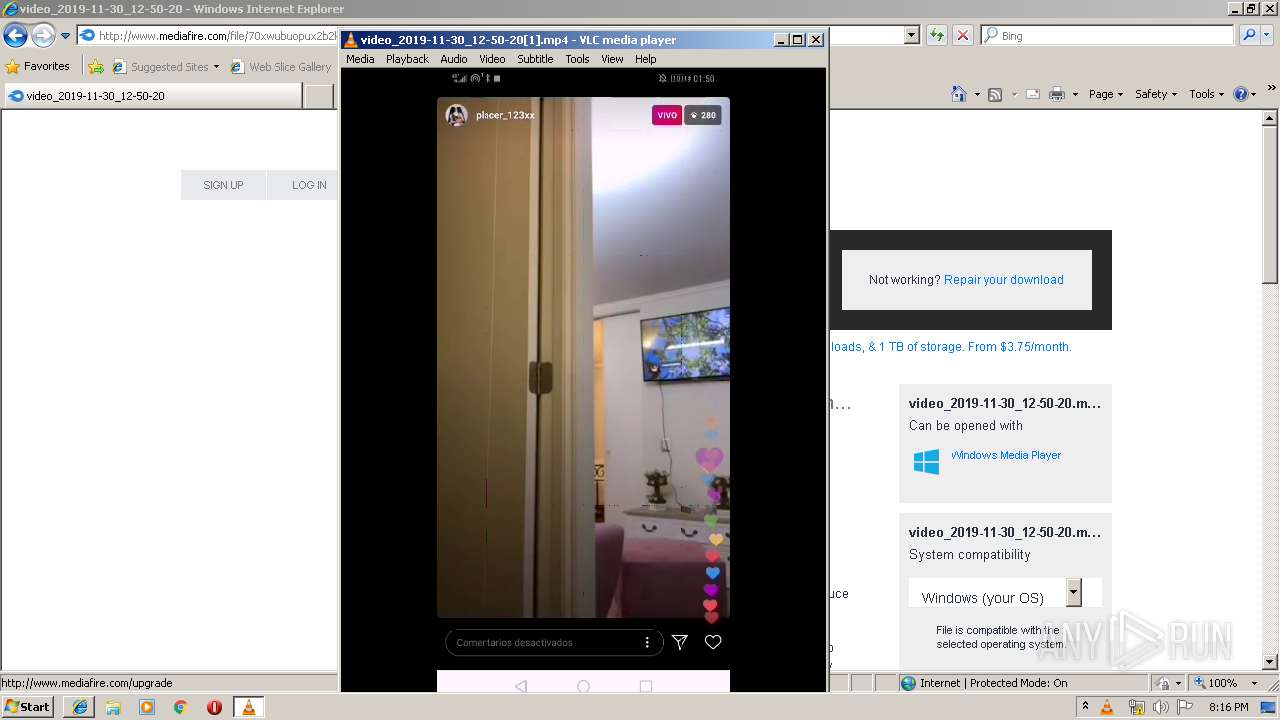Click the Android home circle icon
1280x720 pixels.
584,687
